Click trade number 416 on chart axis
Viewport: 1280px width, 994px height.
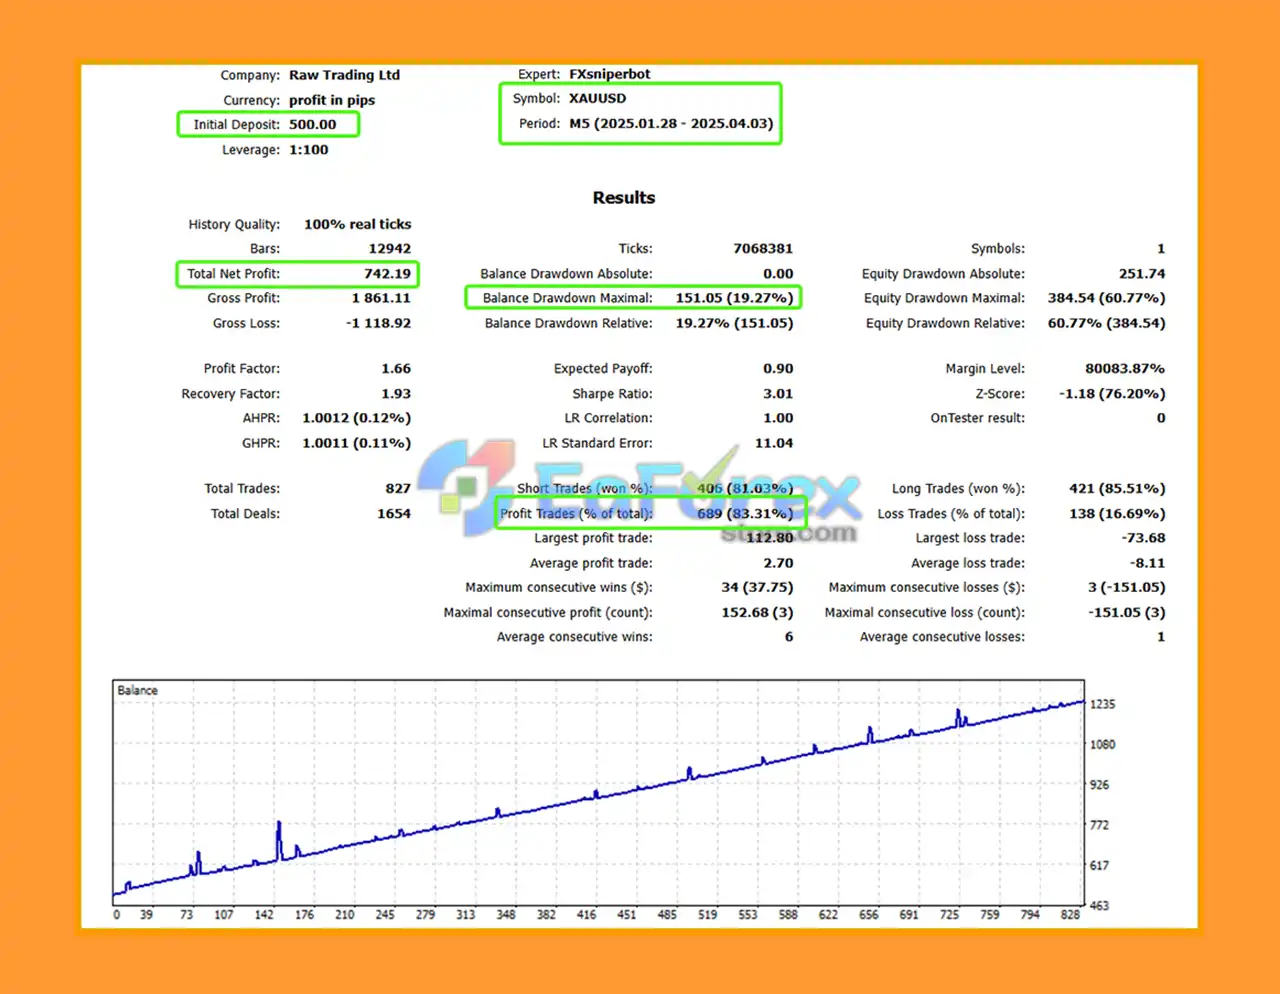coord(587,915)
